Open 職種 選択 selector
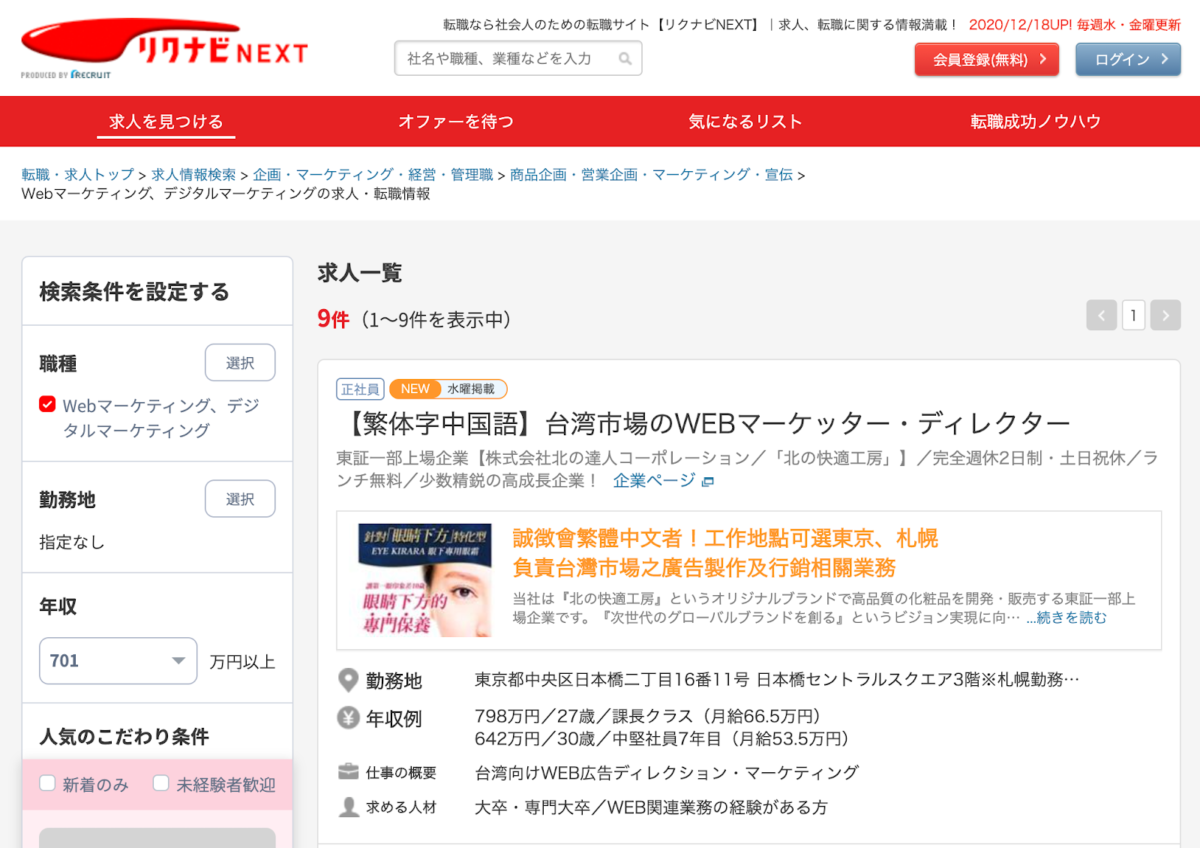Screen dimensions: 1200x848 (x=240, y=363)
